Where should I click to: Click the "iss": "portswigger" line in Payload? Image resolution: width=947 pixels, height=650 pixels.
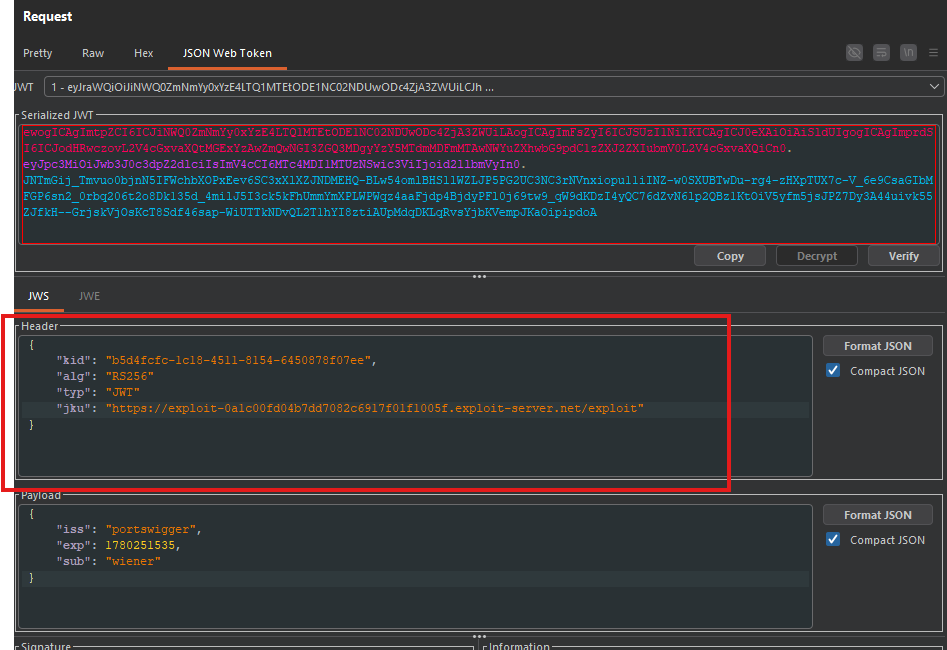(129, 529)
